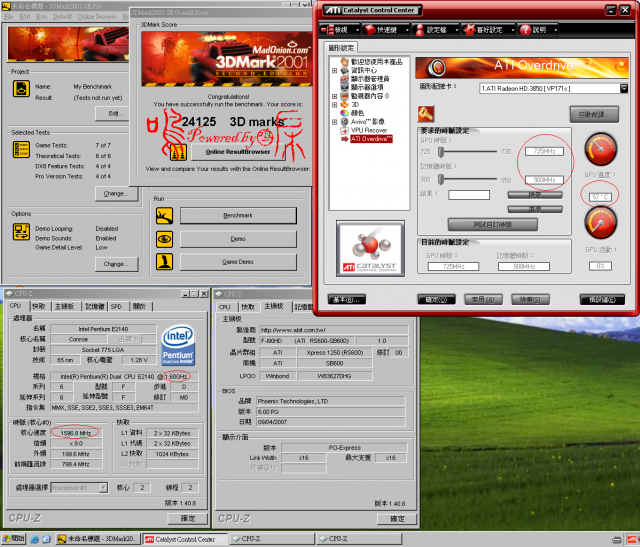Click the Demo button in 3DMark
This screenshot has height=547, width=640.
238,239
